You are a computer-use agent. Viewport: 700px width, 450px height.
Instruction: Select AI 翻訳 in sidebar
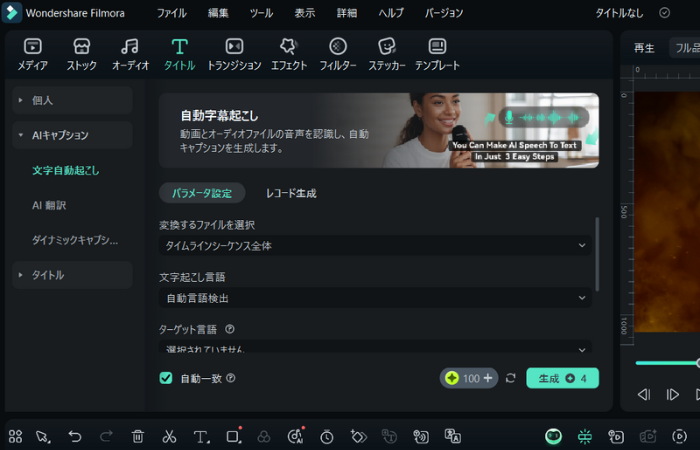coord(49,205)
